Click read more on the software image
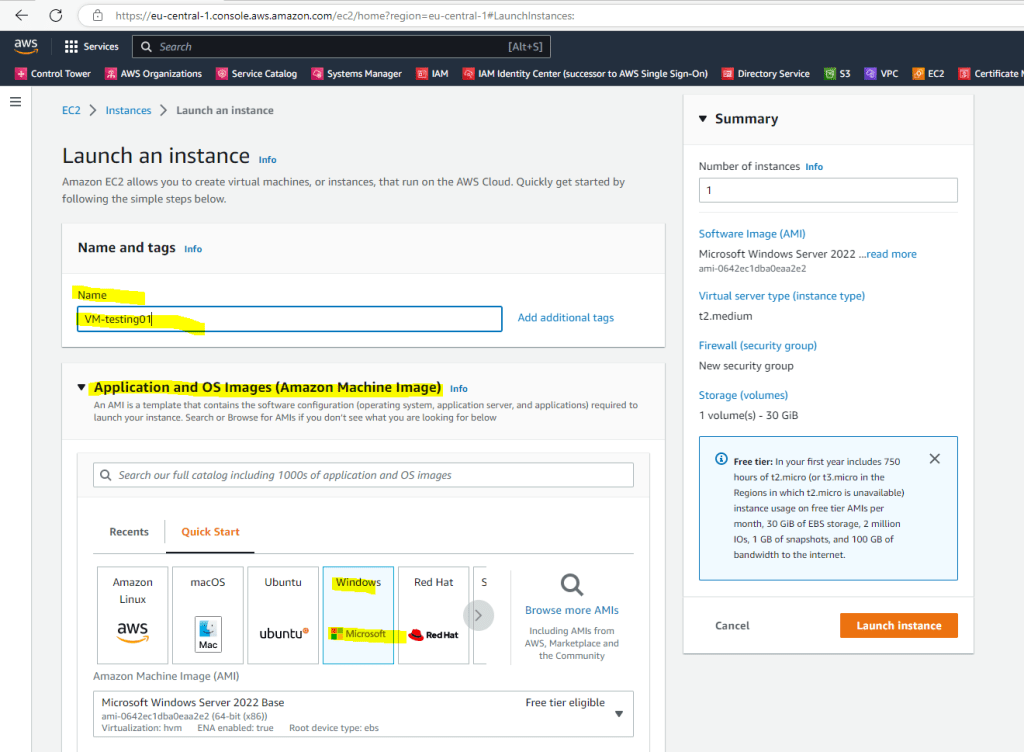Viewport: 1024px width, 752px height. (x=891, y=254)
